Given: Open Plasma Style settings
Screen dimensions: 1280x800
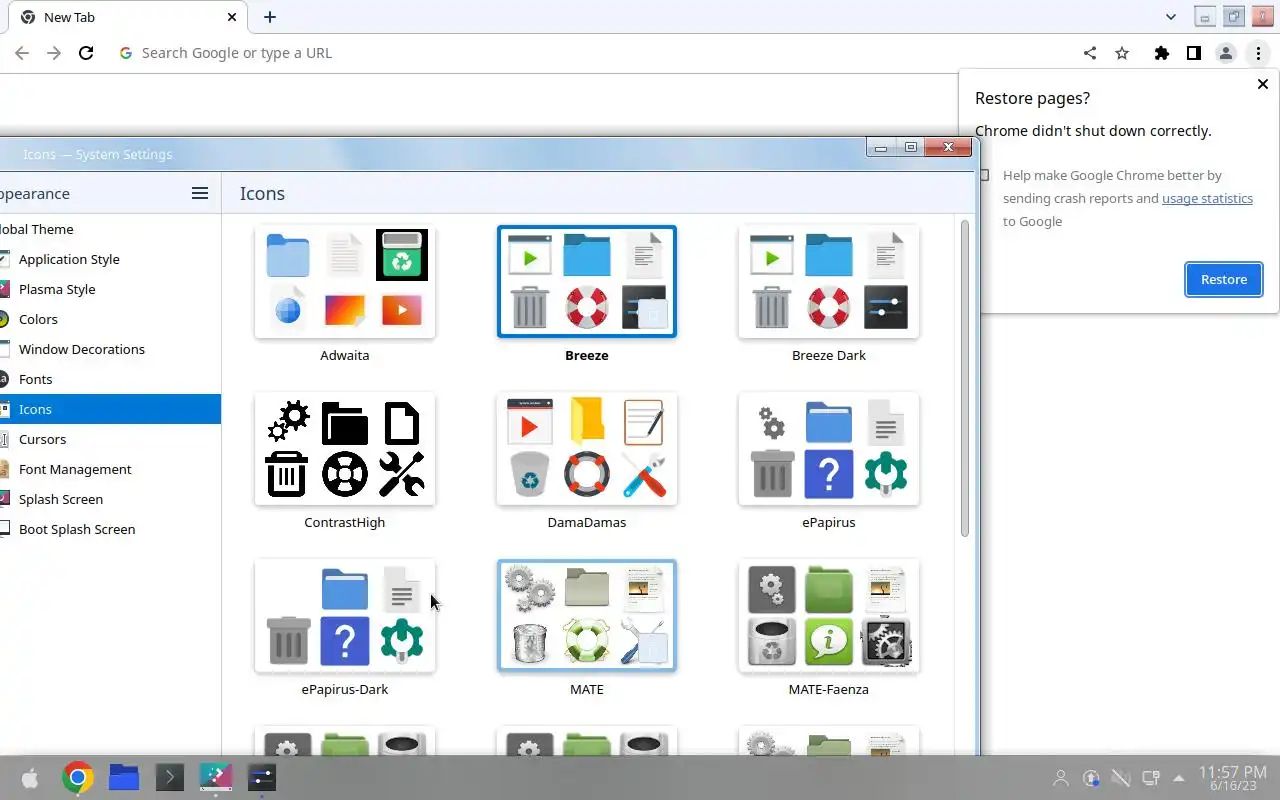Looking at the screenshot, I should pyautogui.click(x=110, y=289).
